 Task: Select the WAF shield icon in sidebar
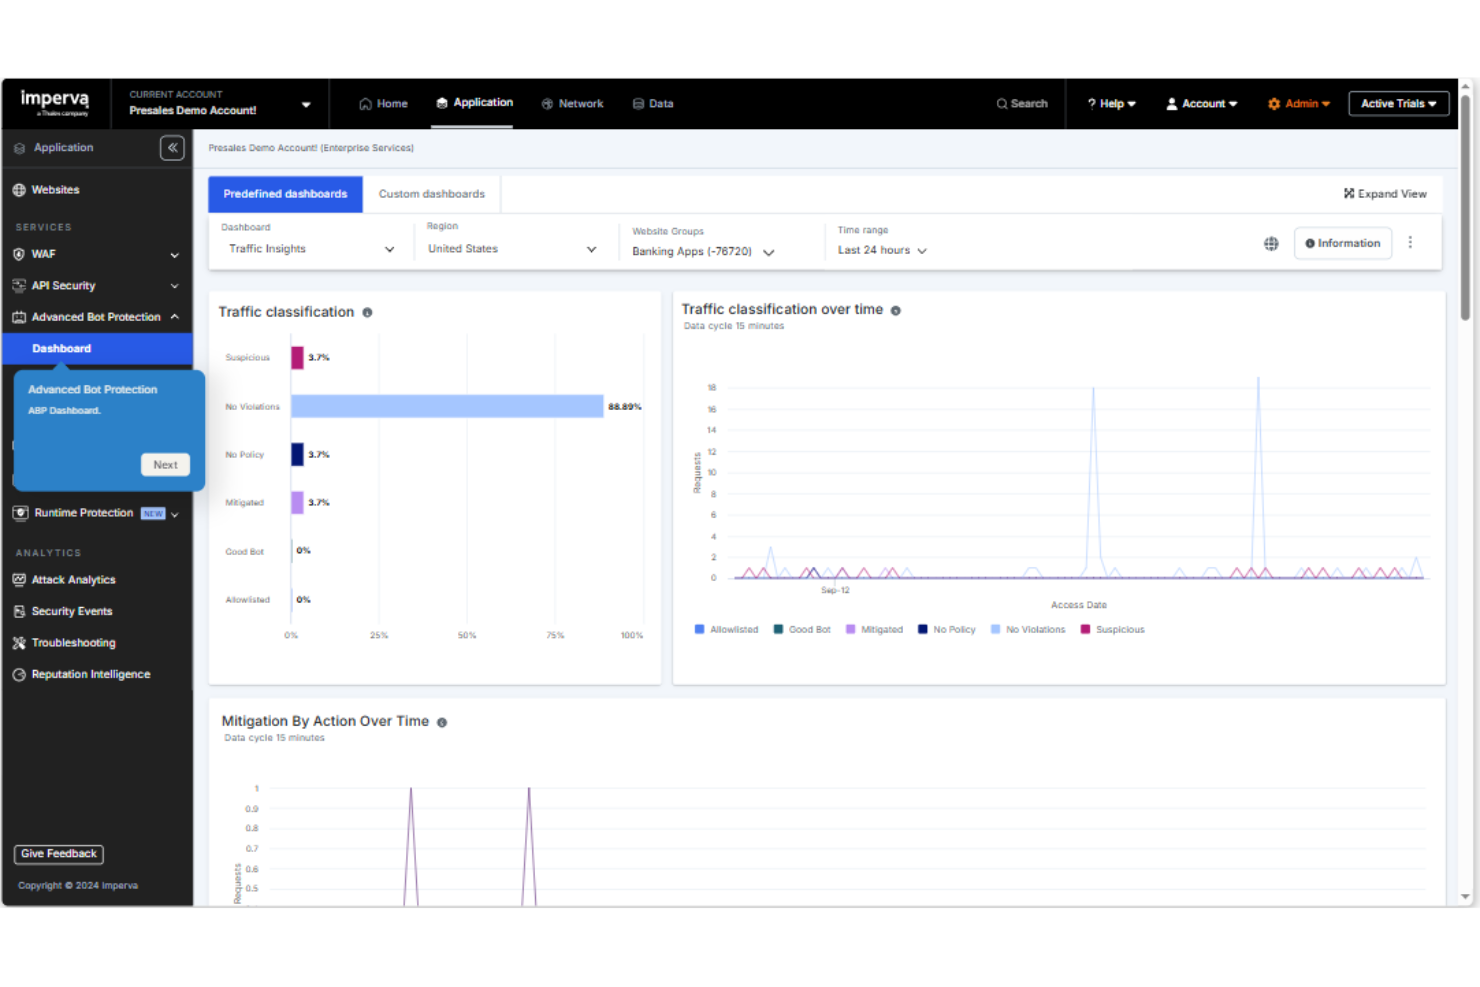pyautogui.click(x=18, y=254)
